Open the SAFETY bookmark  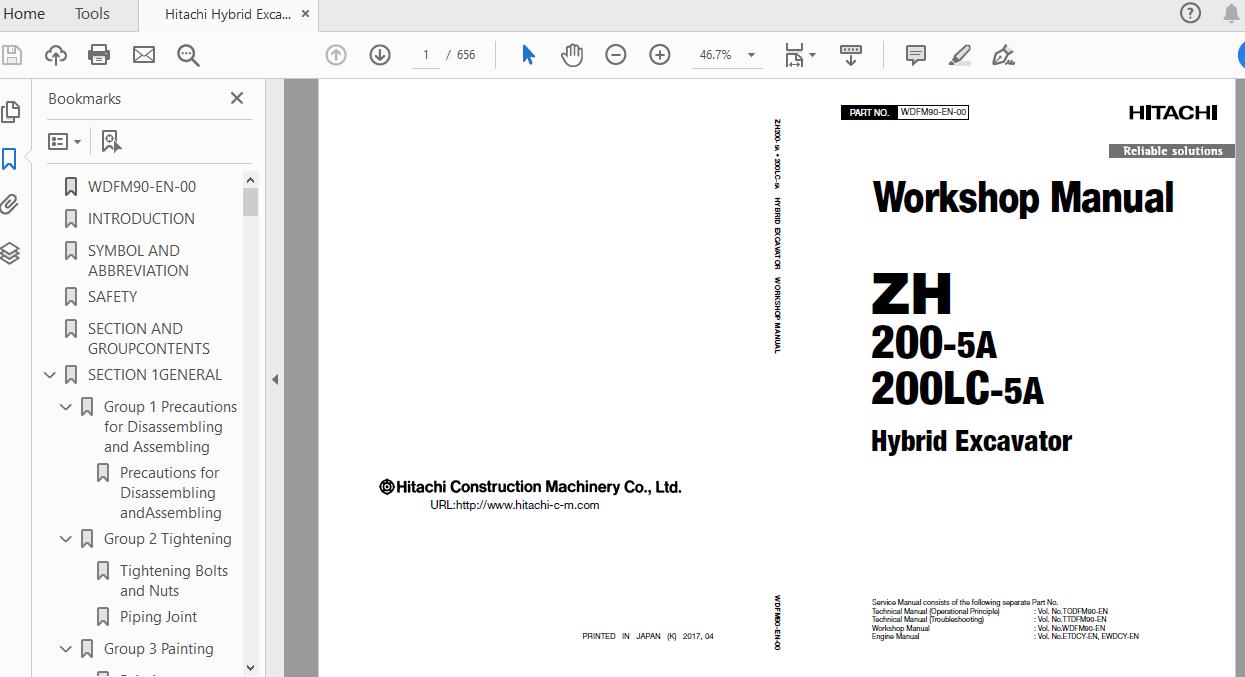point(112,297)
